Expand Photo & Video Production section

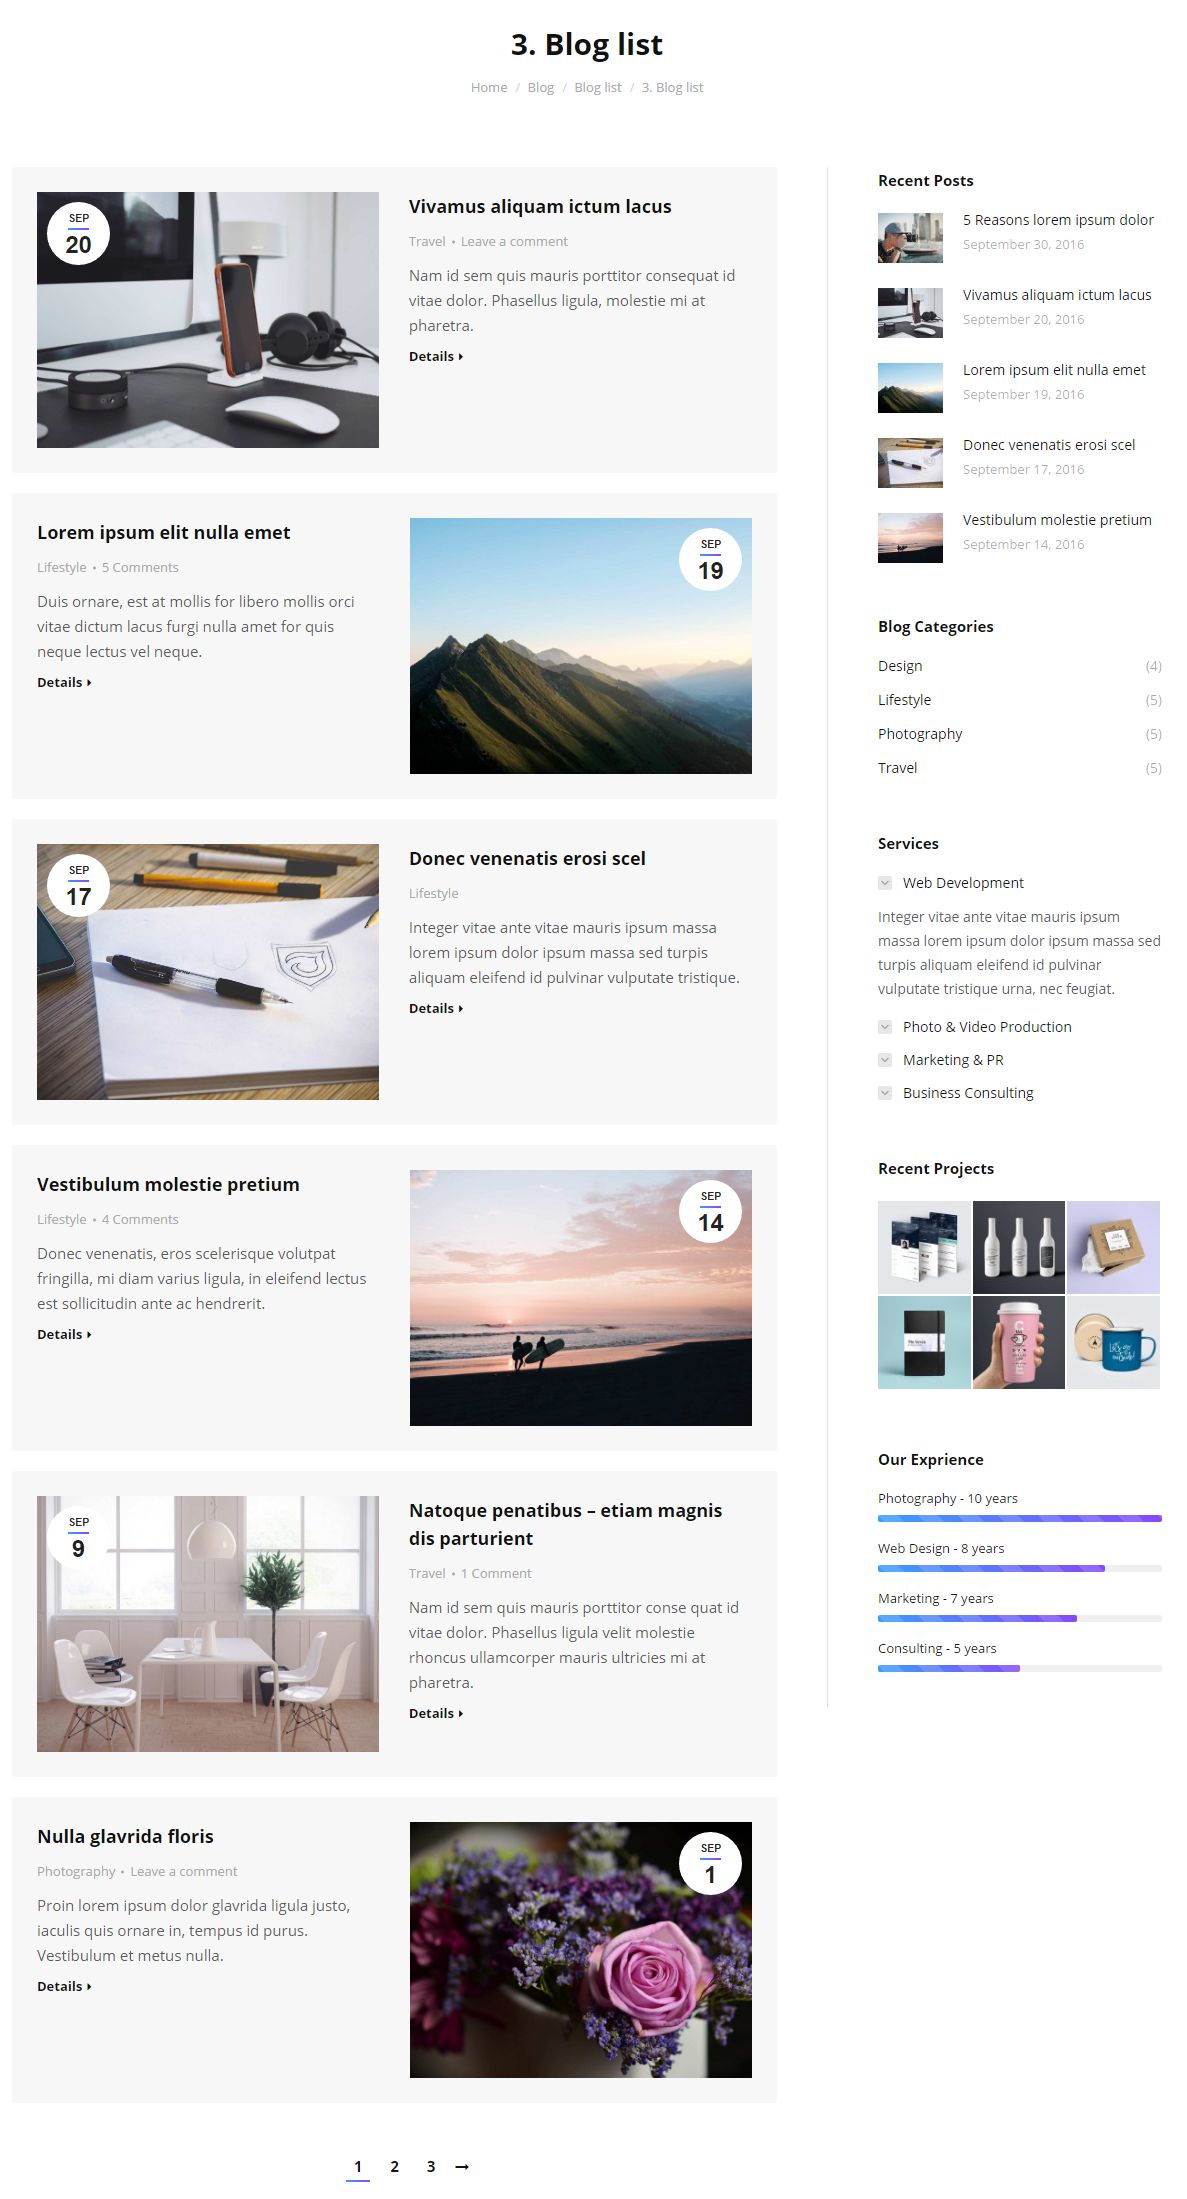pyautogui.click(x=975, y=1027)
